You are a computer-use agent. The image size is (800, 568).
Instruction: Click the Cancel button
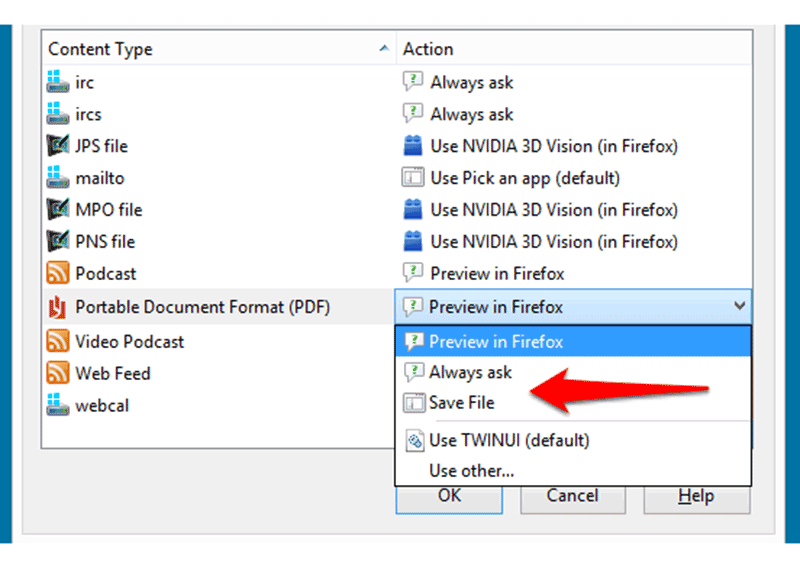pos(572,498)
